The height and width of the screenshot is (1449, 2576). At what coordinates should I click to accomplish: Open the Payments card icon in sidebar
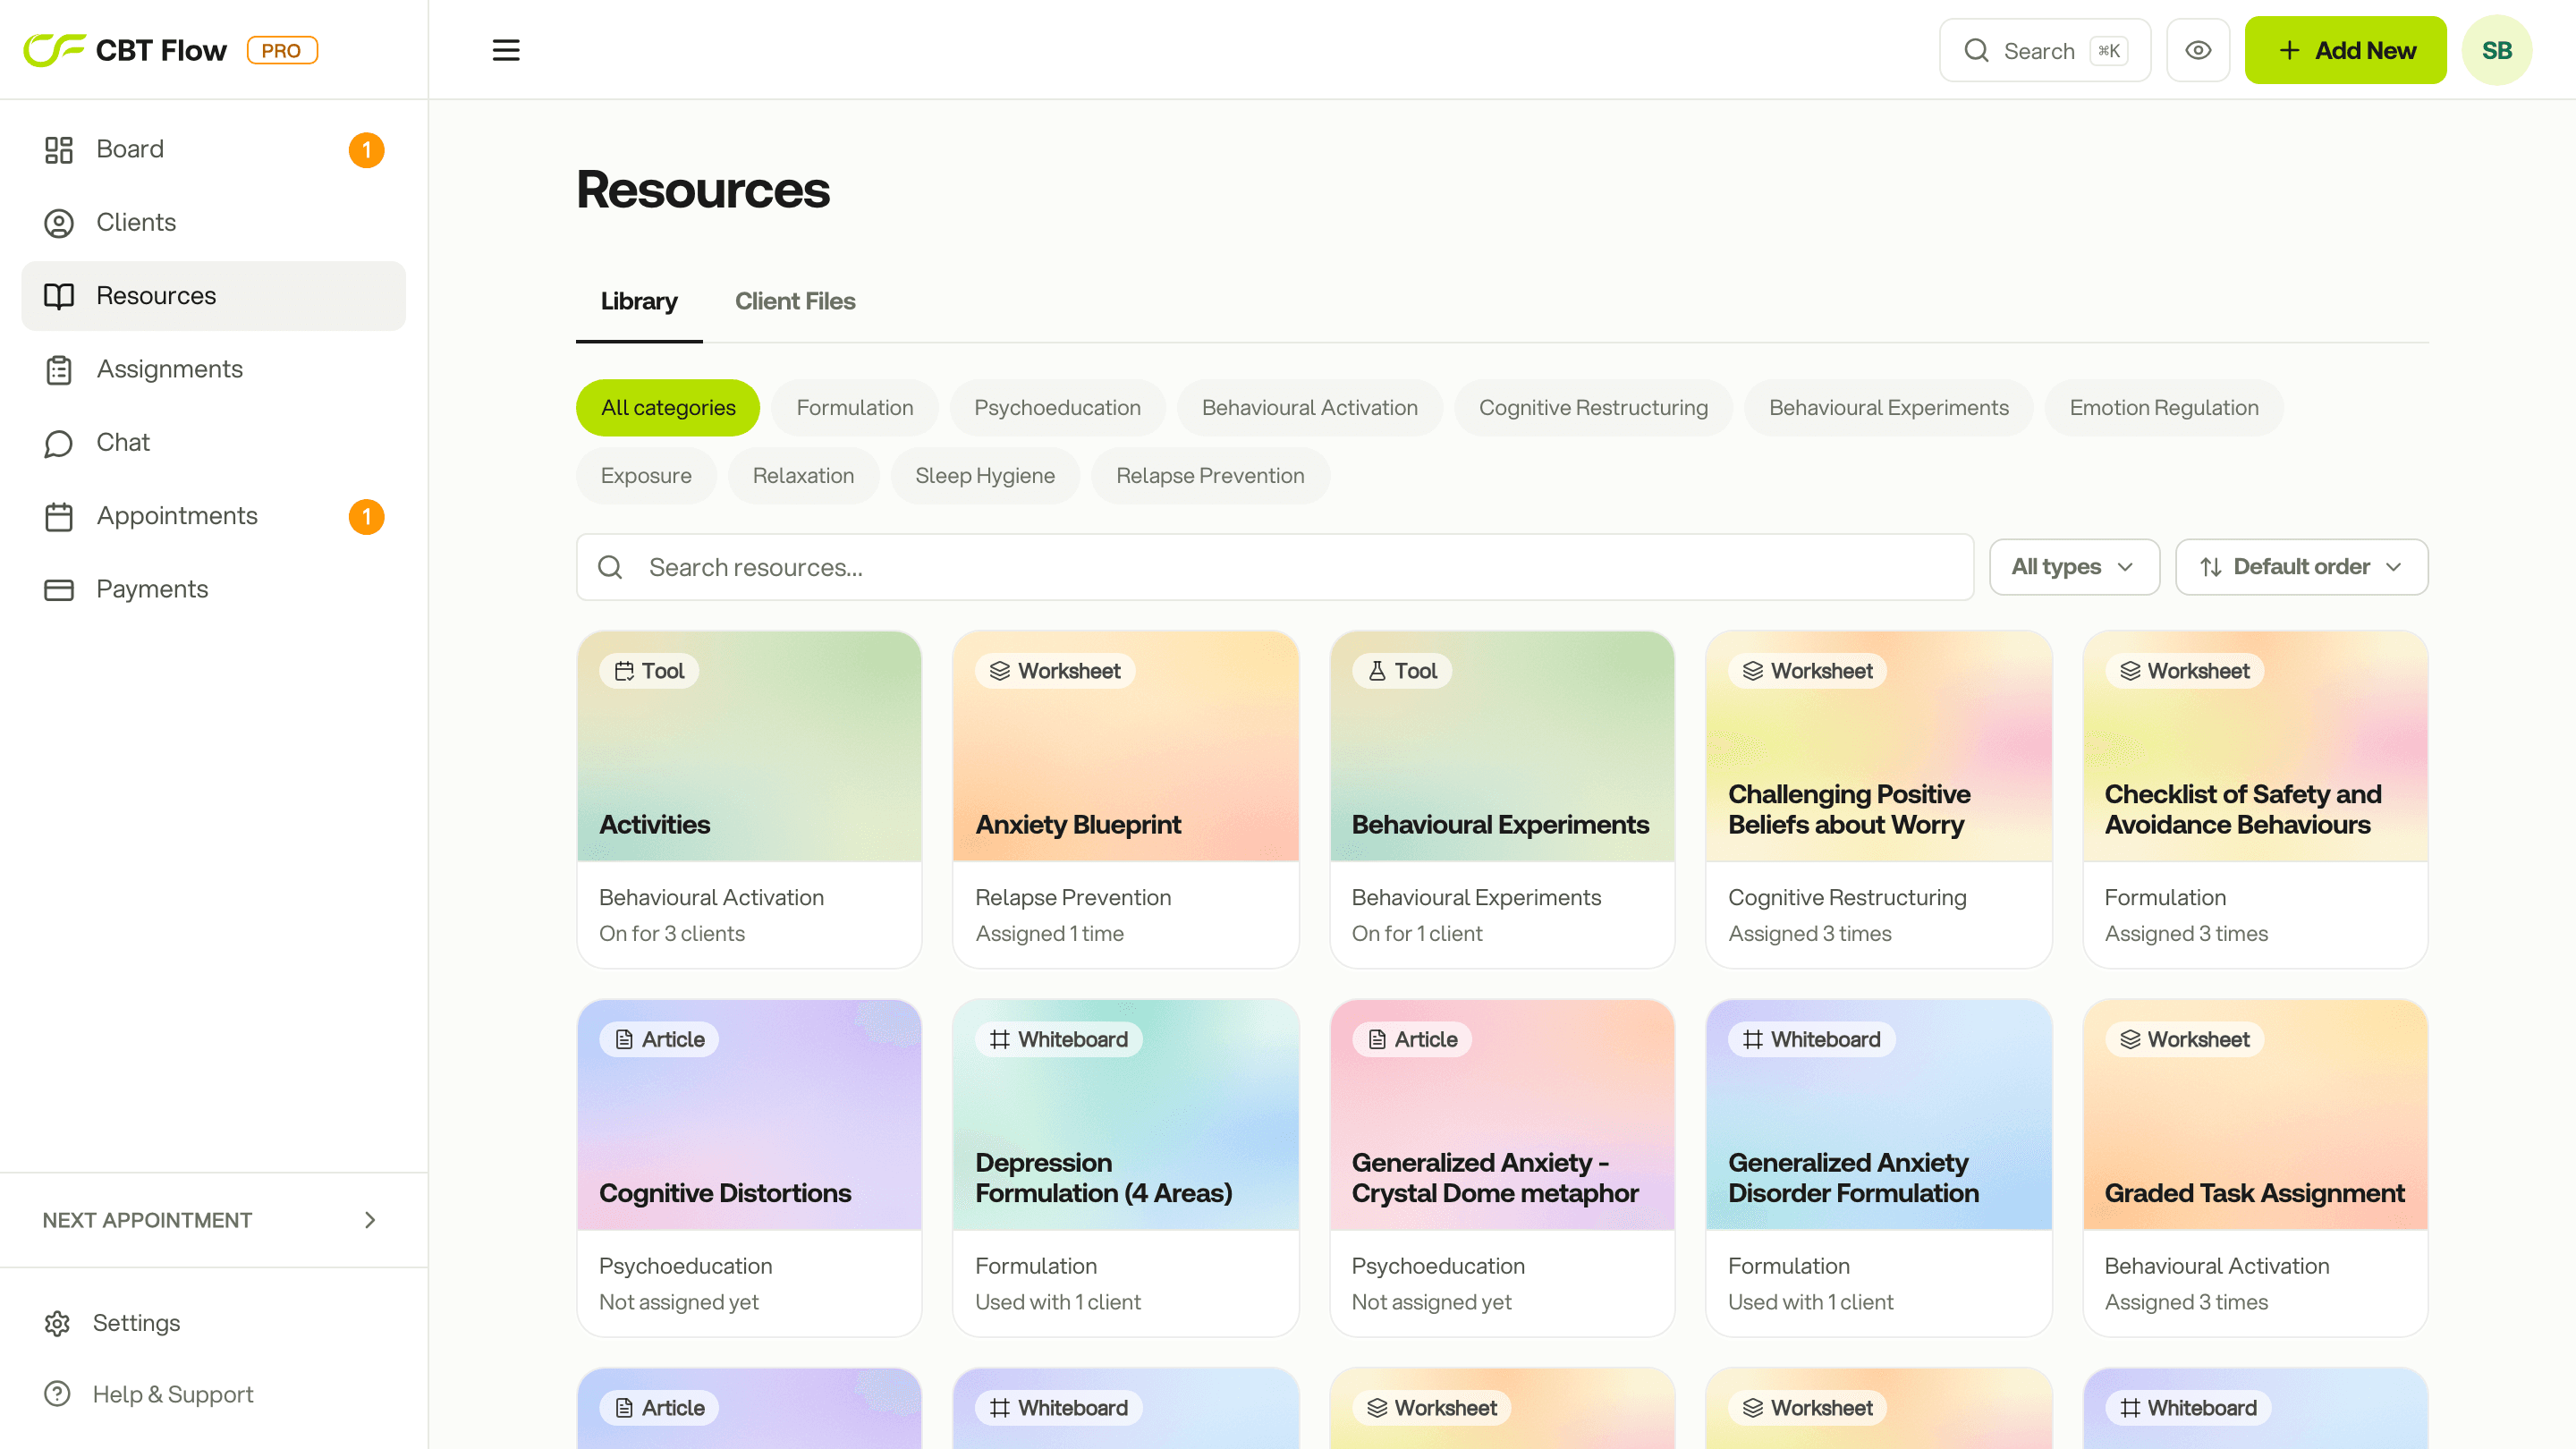[x=59, y=590]
